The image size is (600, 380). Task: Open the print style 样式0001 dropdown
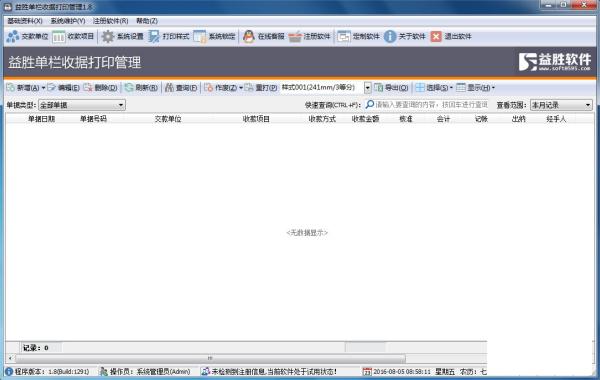tap(367, 88)
